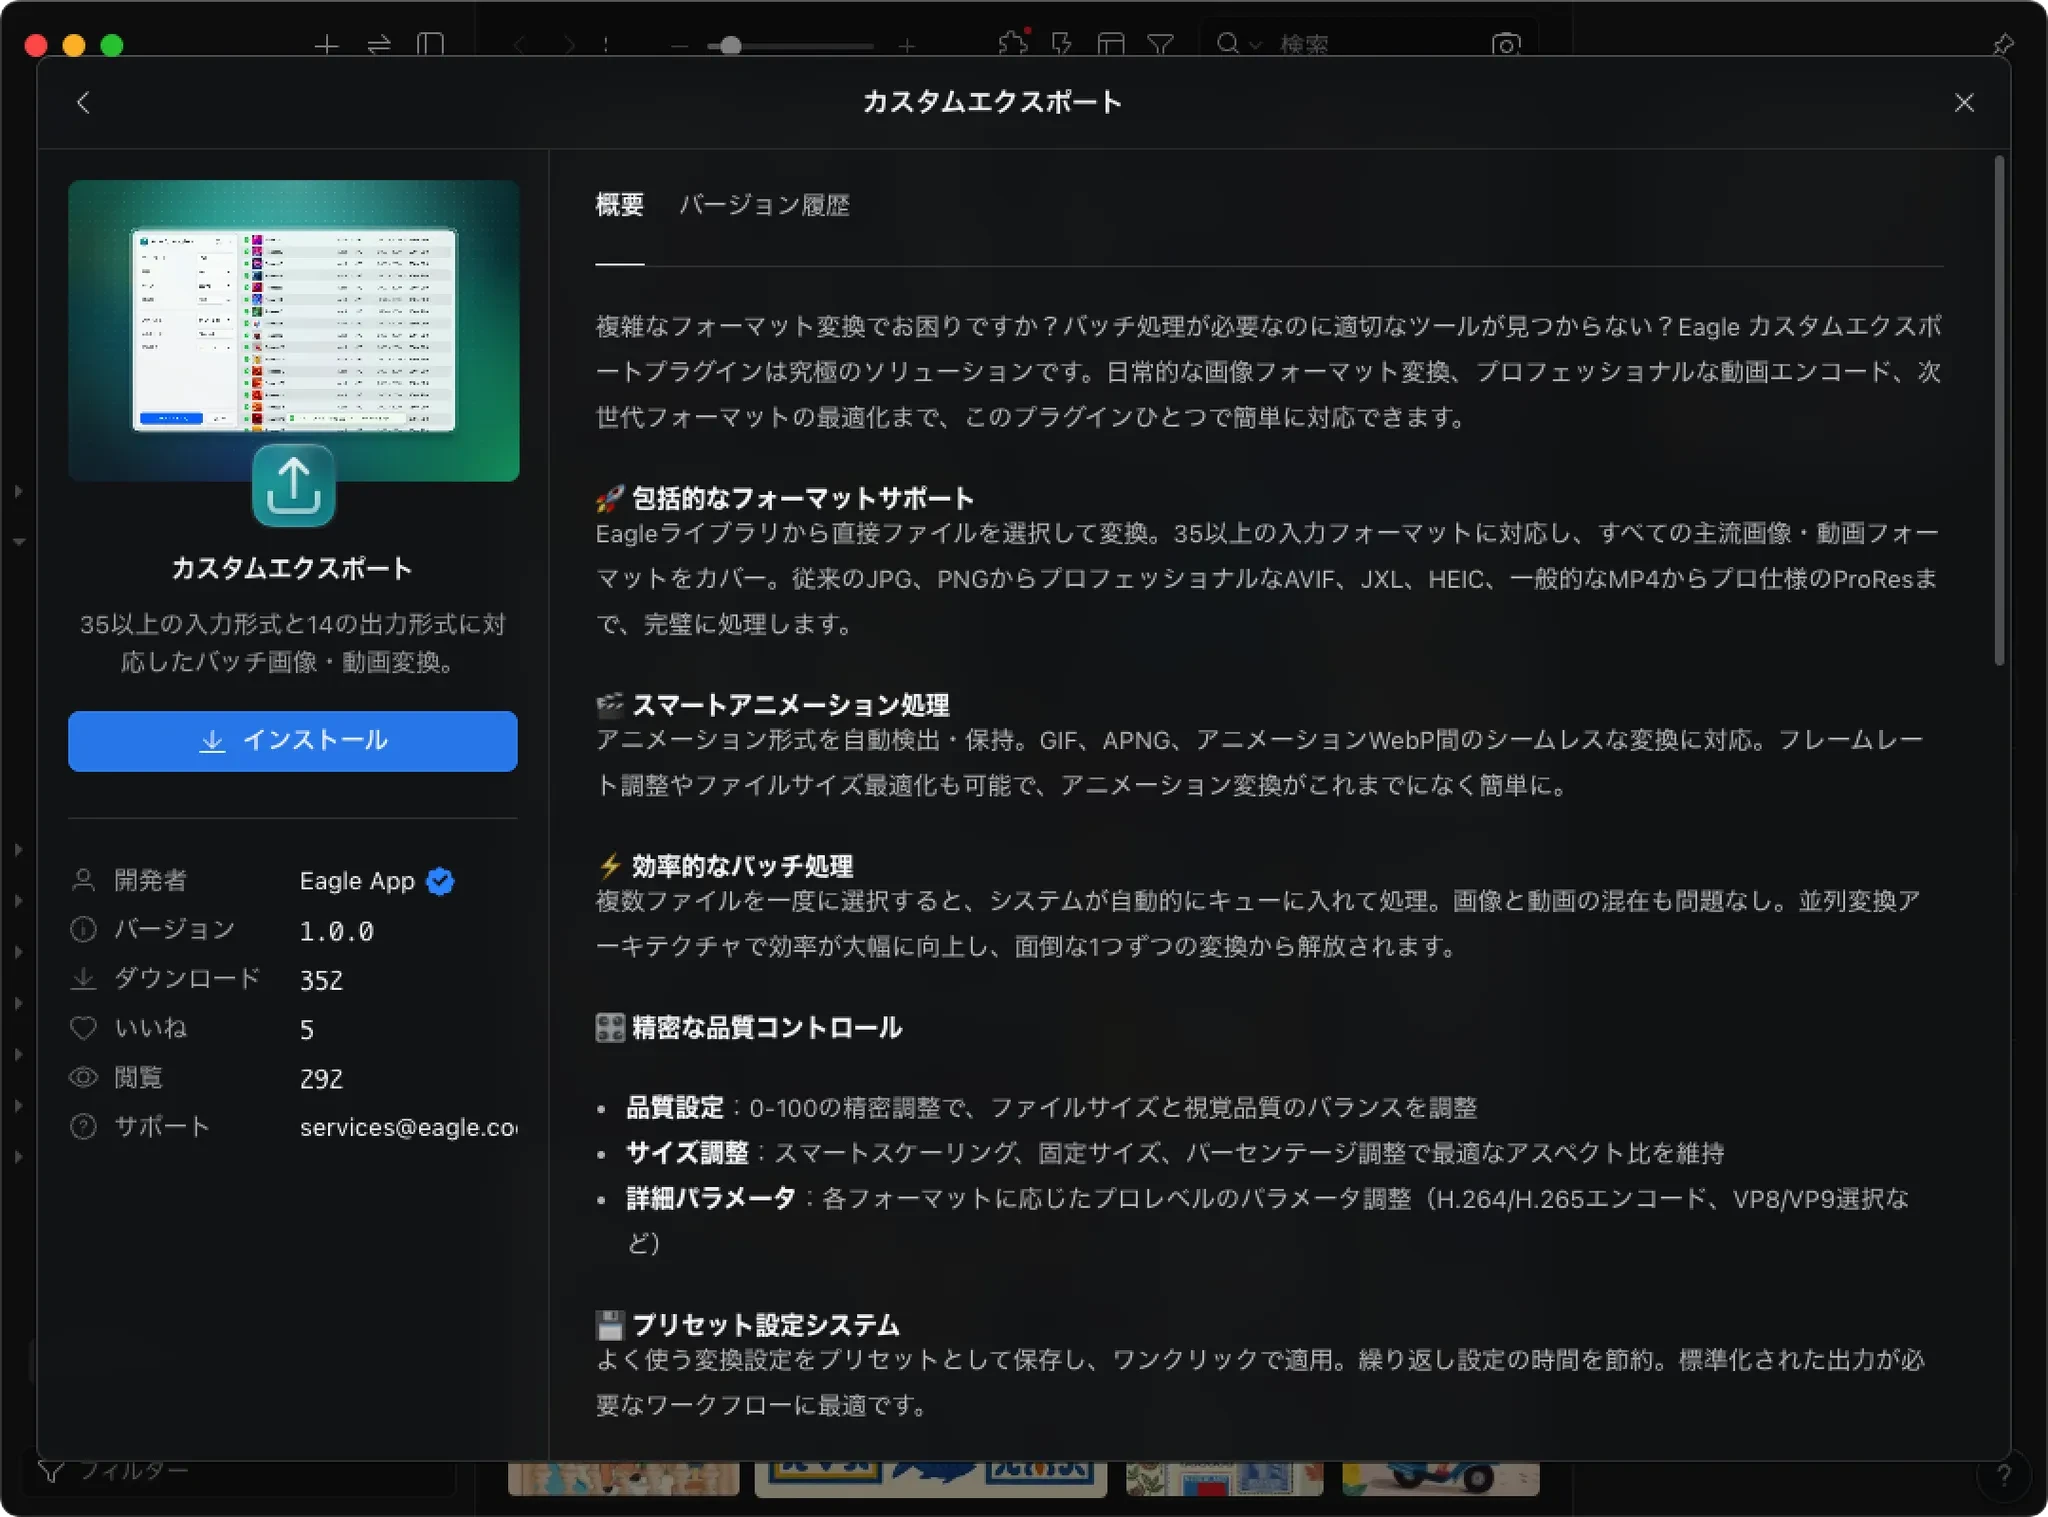The height and width of the screenshot is (1517, 2048).
Task: Open the search options dropdown arrow
Action: tap(1255, 46)
